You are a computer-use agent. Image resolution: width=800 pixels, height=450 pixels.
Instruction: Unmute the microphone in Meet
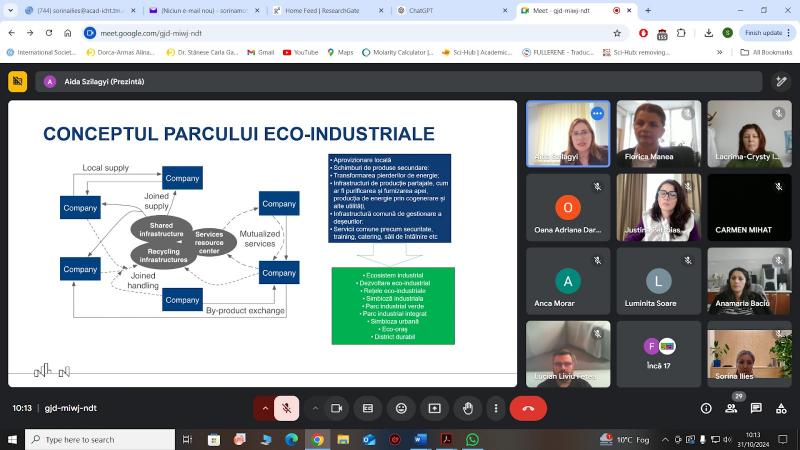click(x=287, y=408)
